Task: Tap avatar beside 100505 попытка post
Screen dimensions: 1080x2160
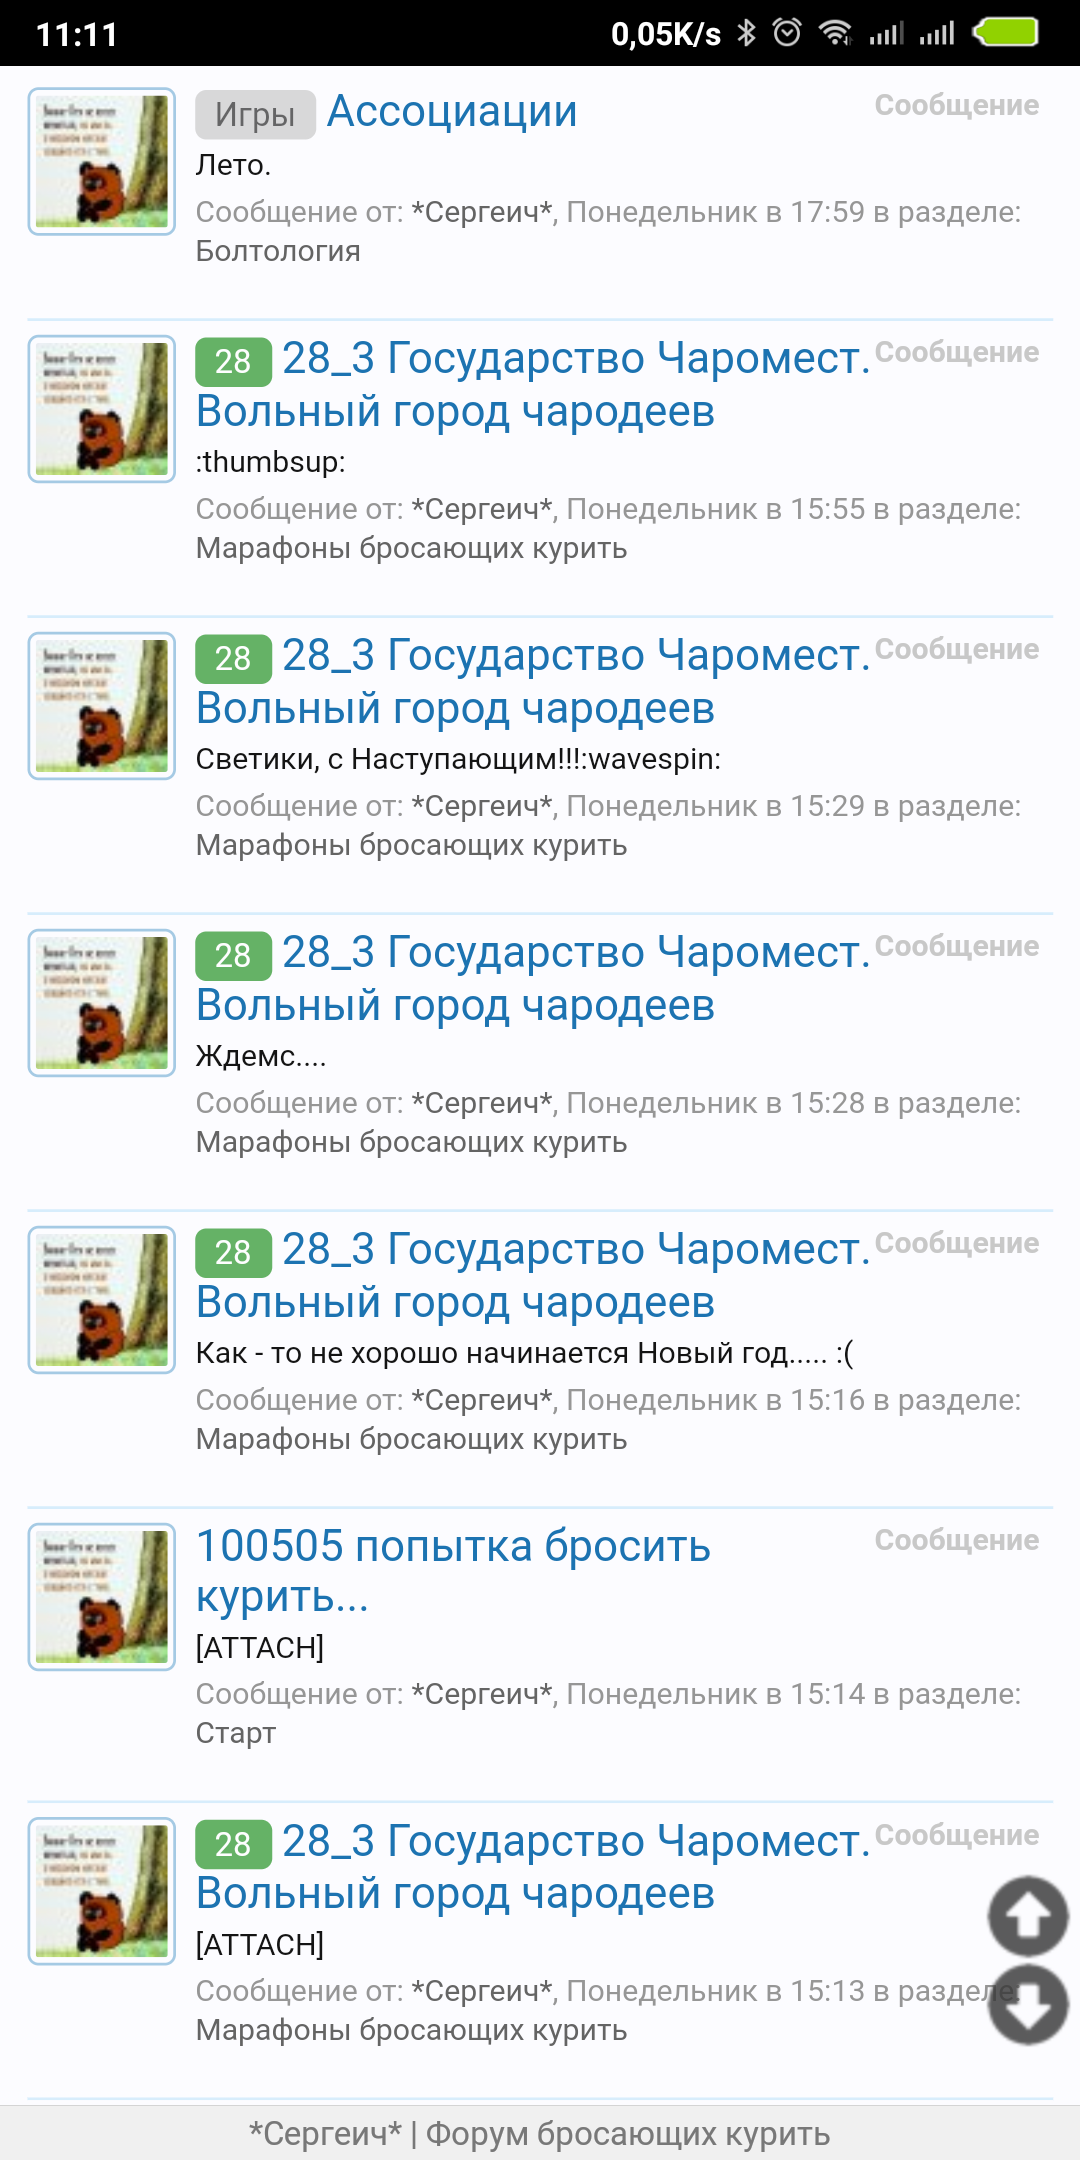Action: (x=102, y=1597)
